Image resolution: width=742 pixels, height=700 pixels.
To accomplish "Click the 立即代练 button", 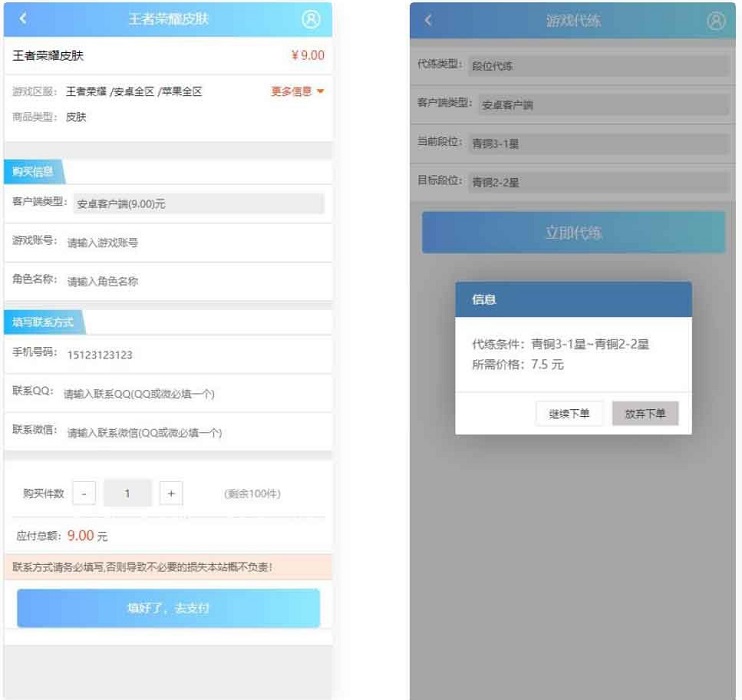I will (x=574, y=232).
